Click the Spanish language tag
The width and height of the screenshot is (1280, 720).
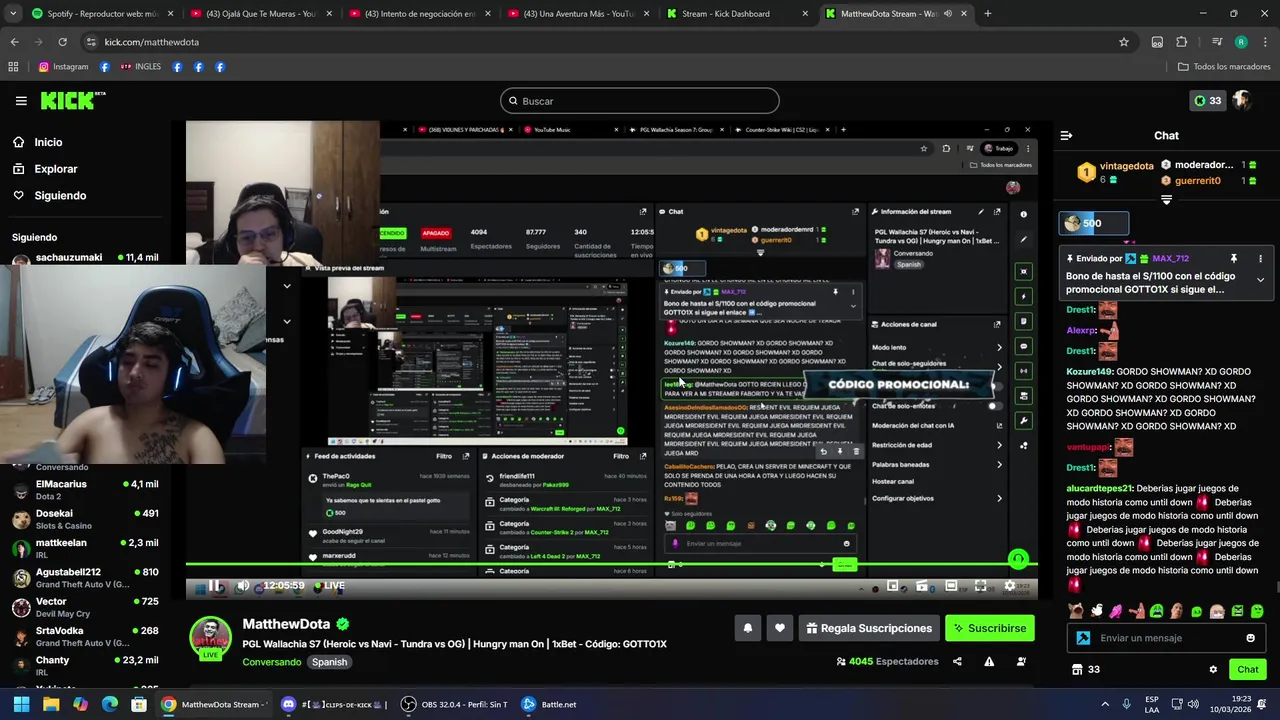(329, 662)
